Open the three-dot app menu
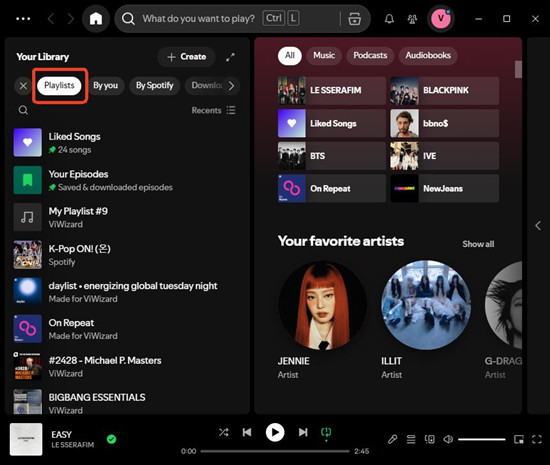The image size is (550, 465). (23, 19)
